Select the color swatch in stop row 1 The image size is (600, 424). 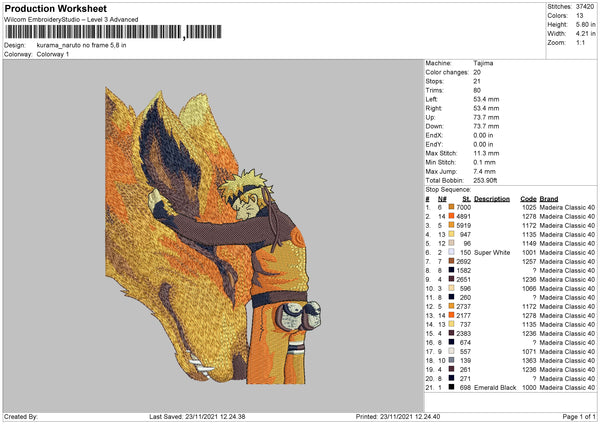pos(452,207)
